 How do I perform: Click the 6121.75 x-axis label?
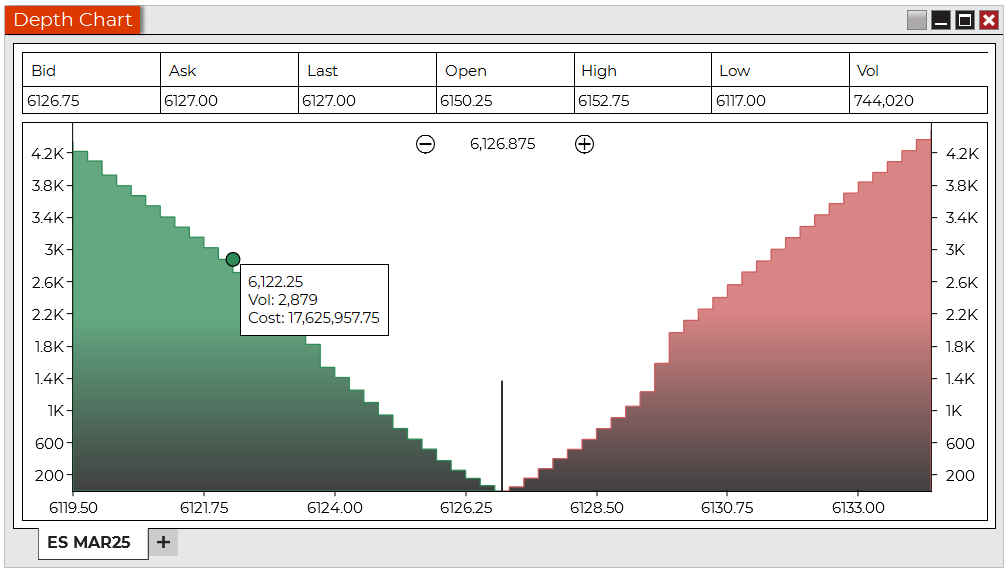tap(204, 508)
